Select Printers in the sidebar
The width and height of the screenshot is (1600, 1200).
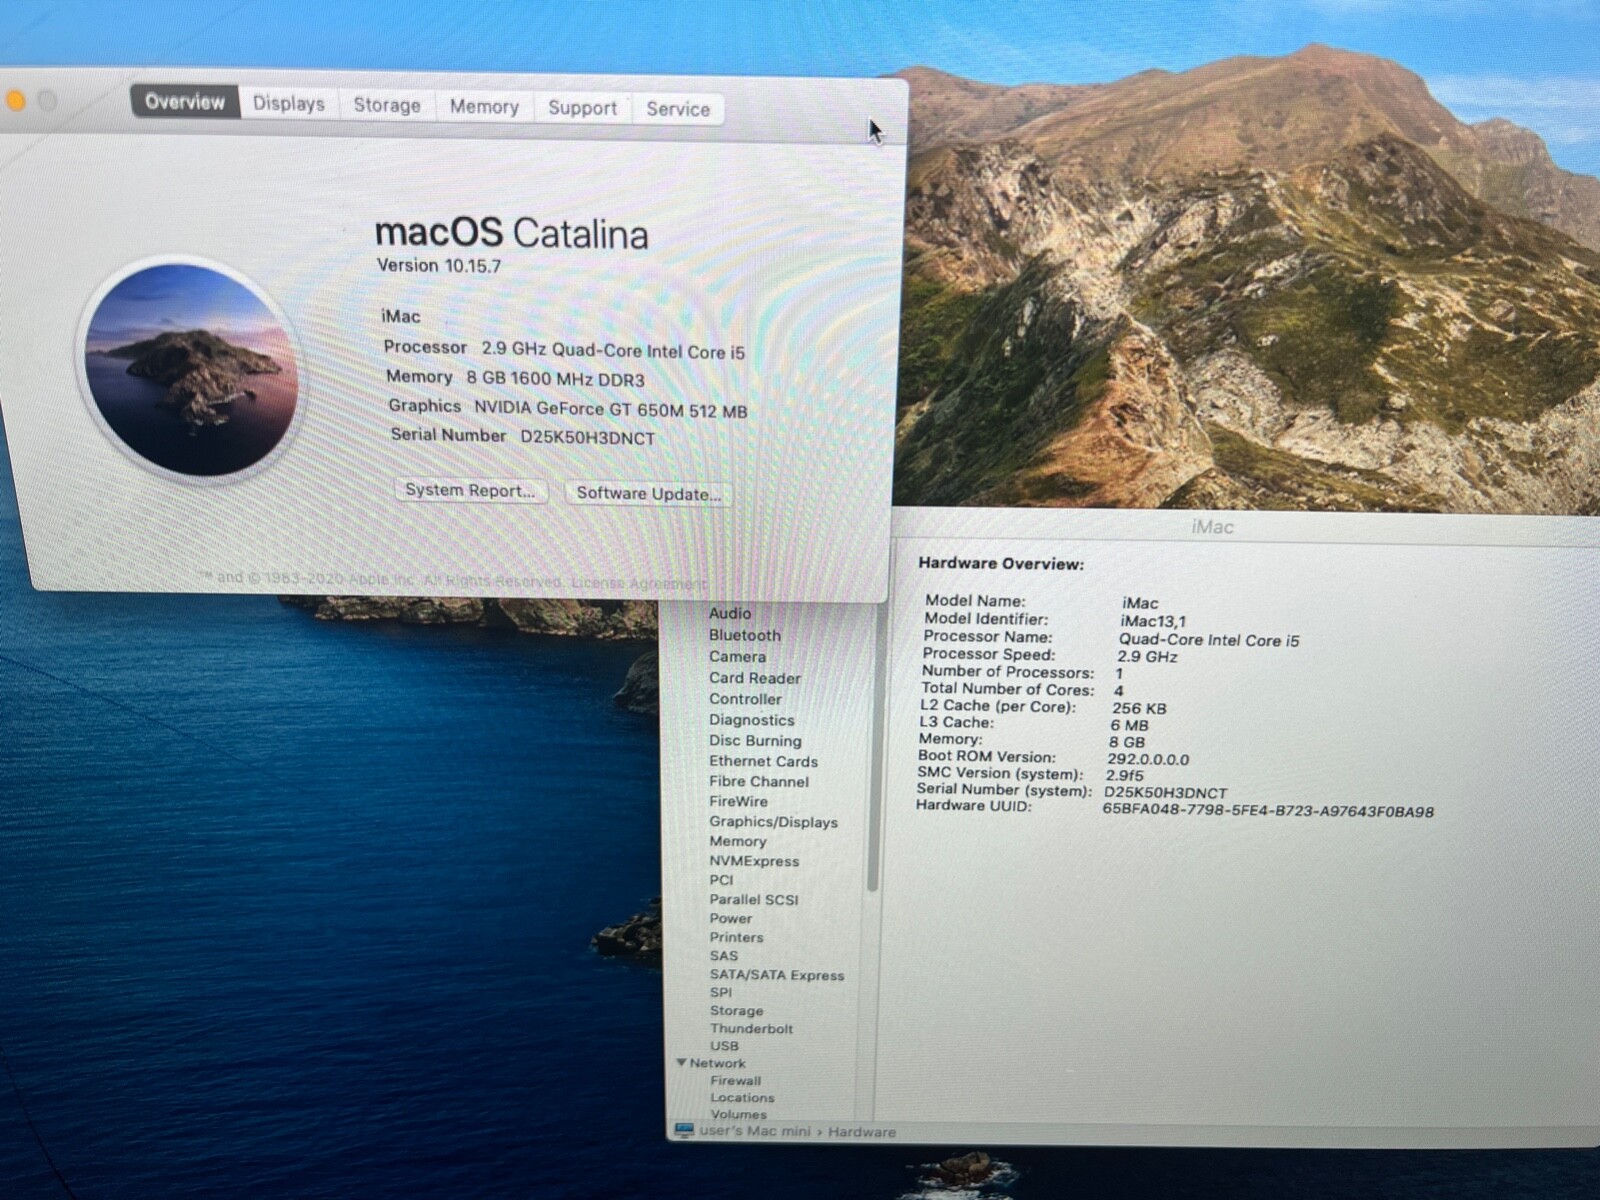coord(737,937)
